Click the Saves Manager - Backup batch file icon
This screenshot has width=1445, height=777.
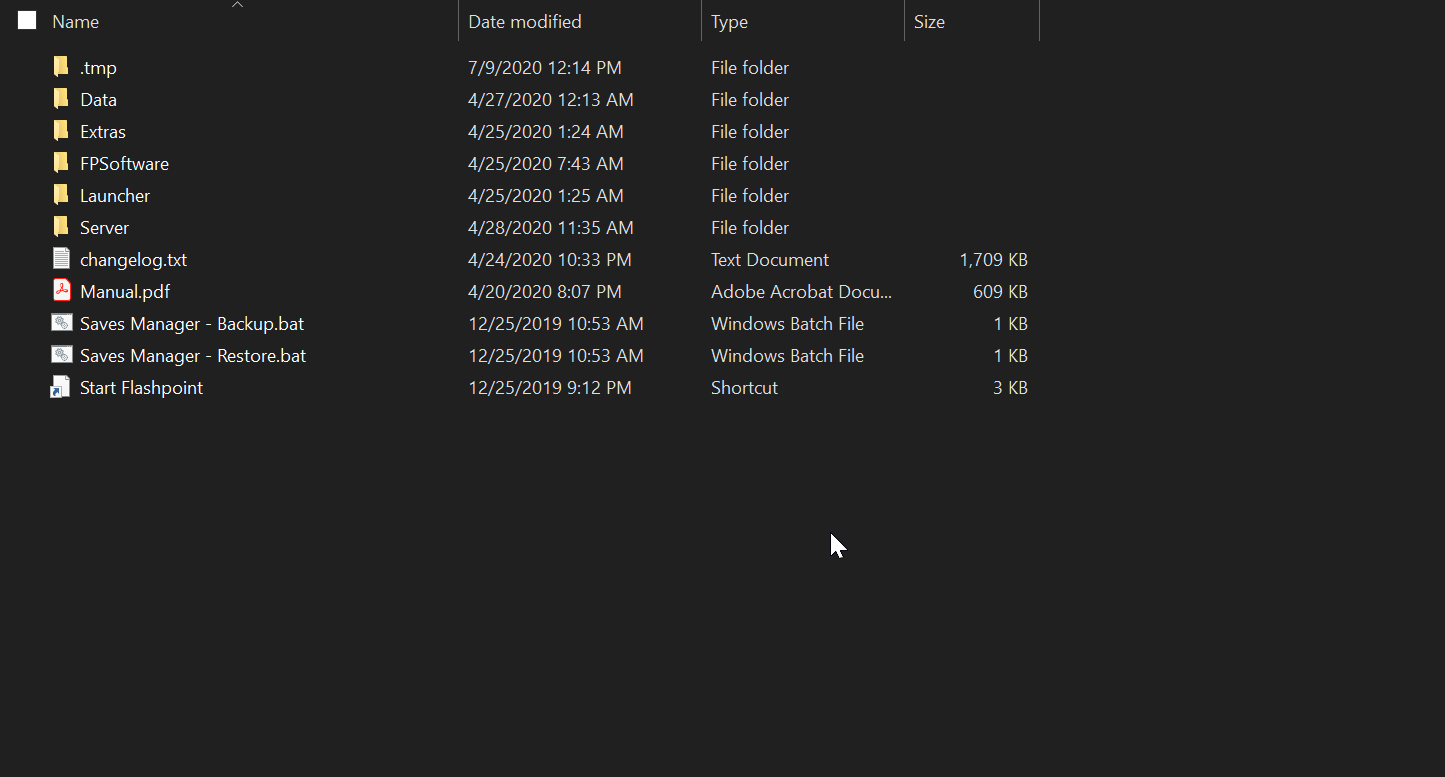[x=60, y=323]
